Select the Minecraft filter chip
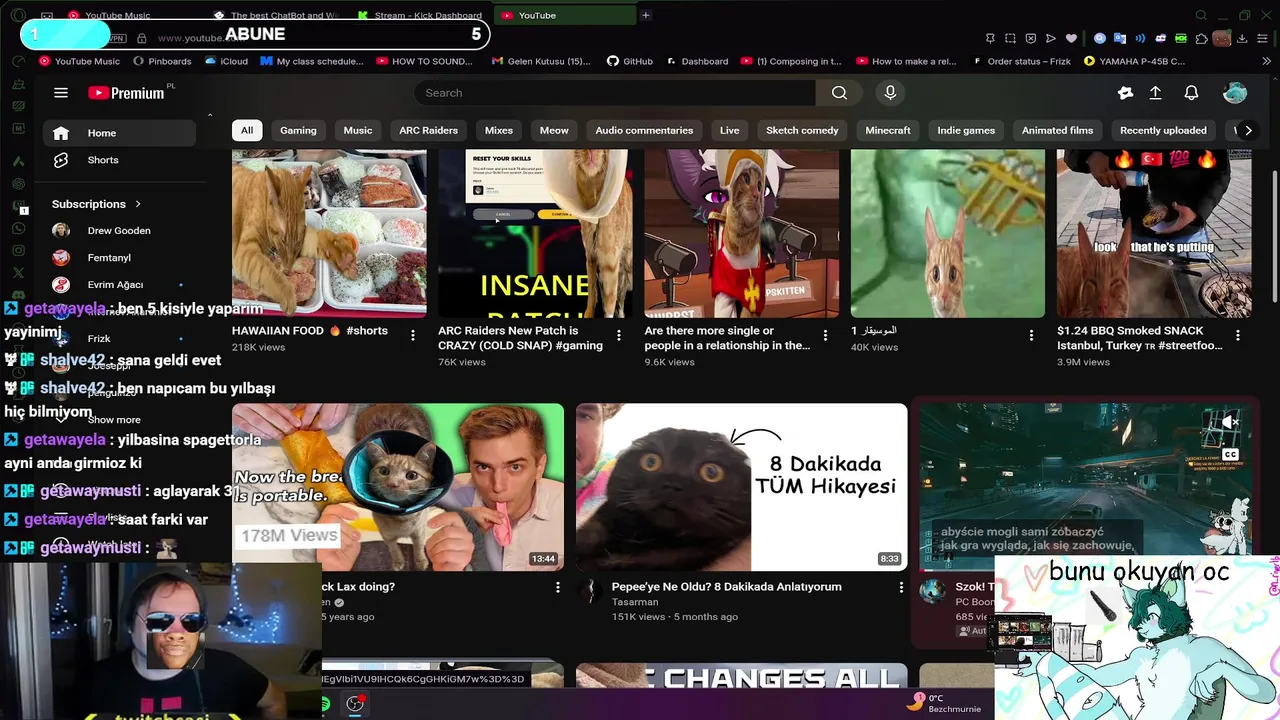The height and width of the screenshot is (720, 1280). coord(888,130)
